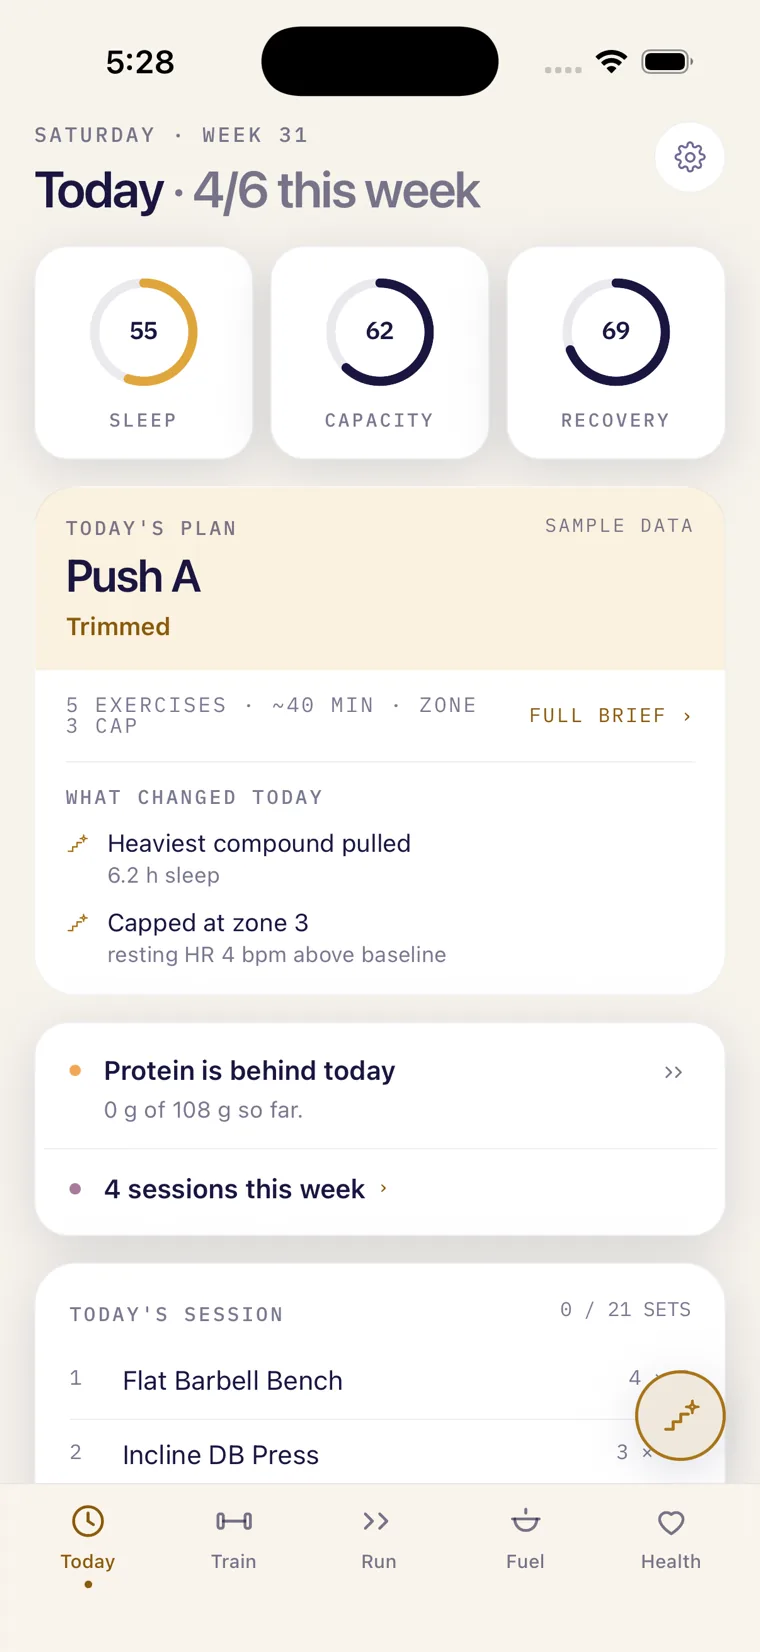The image size is (760, 1652).
Task: Open the Sleep score ring card
Action: 144,353
